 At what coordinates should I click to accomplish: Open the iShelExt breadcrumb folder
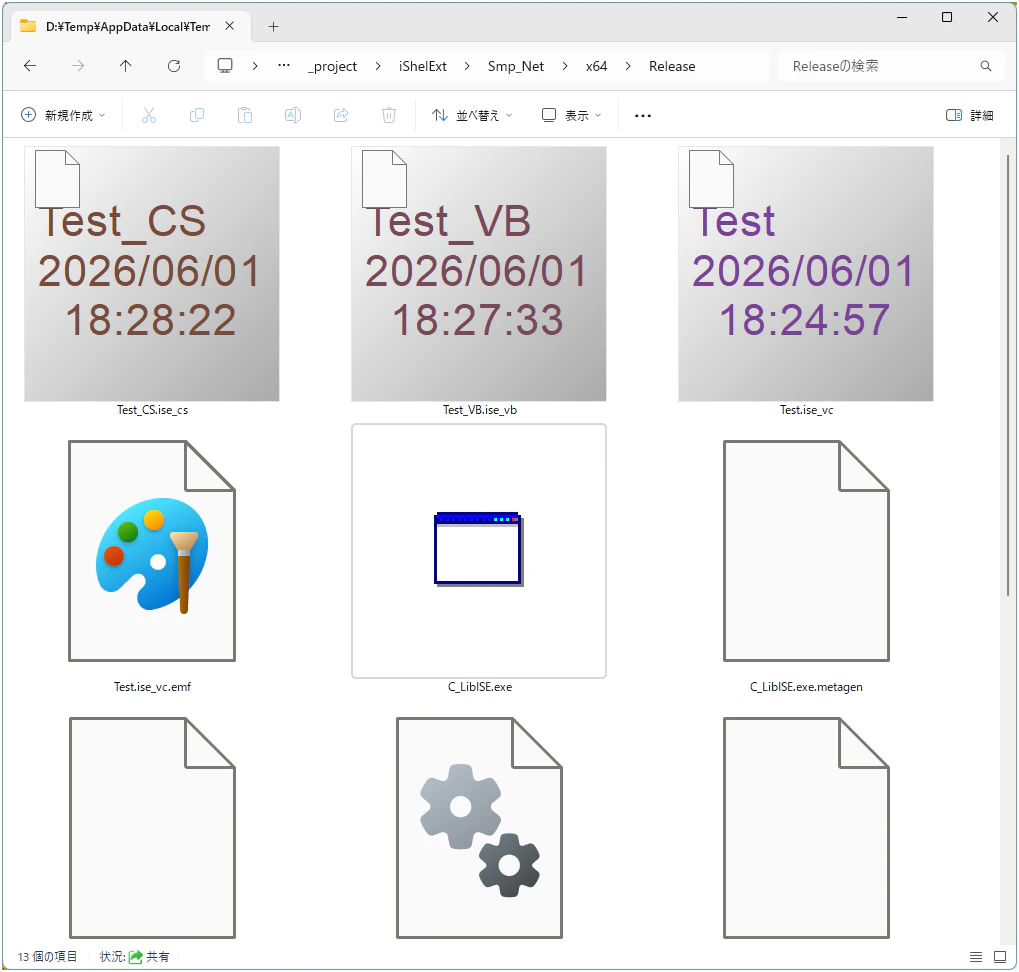[x=422, y=66]
